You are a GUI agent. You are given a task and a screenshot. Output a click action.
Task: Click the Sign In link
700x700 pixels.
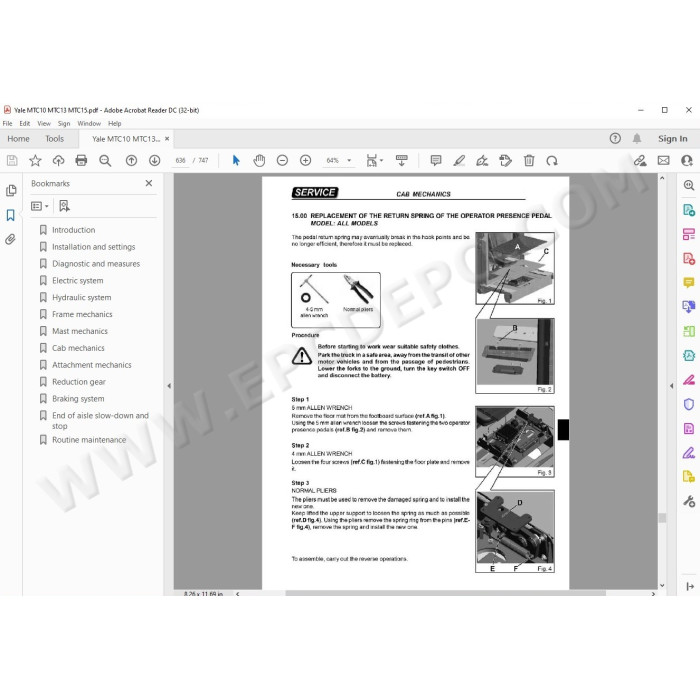click(x=672, y=139)
